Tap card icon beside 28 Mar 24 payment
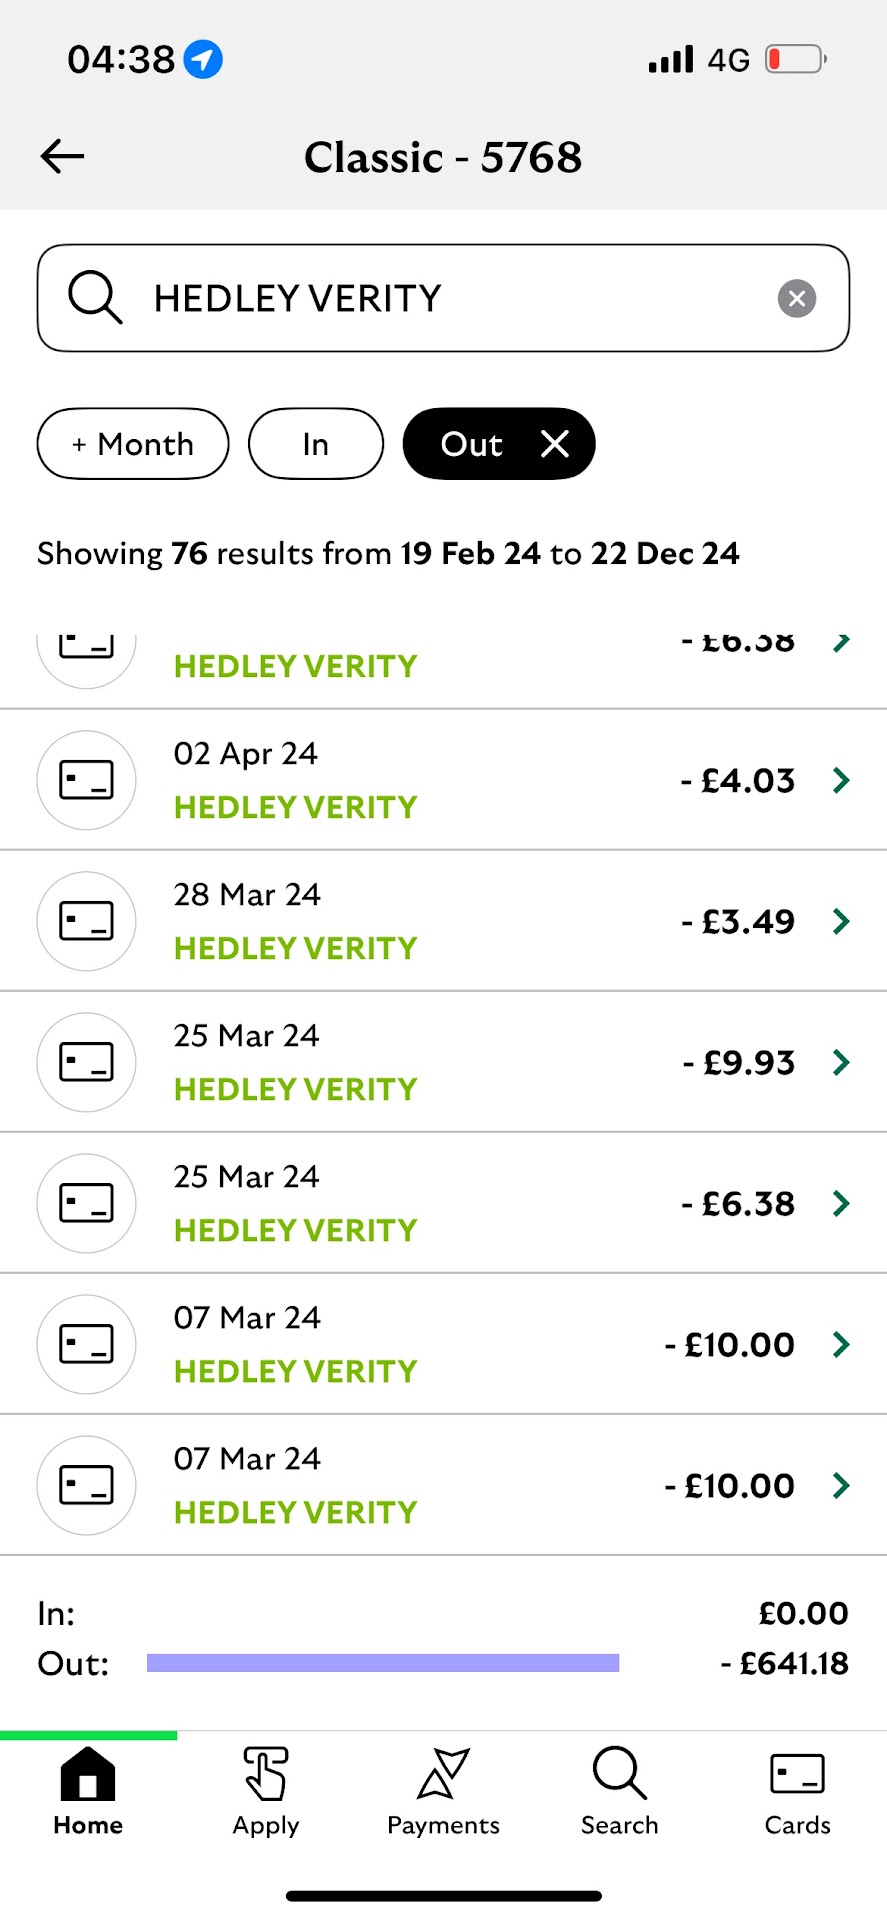This screenshot has height=1920, width=887. click(x=86, y=921)
